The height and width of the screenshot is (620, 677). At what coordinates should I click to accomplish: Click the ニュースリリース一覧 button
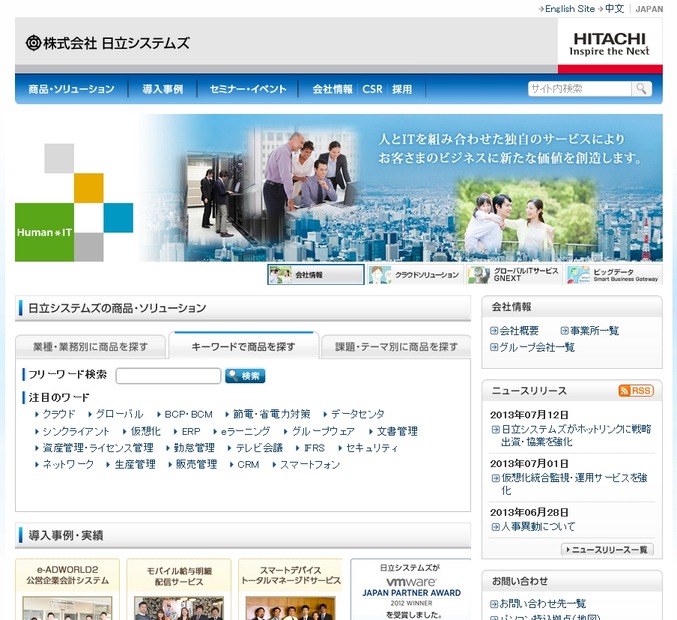607,550
